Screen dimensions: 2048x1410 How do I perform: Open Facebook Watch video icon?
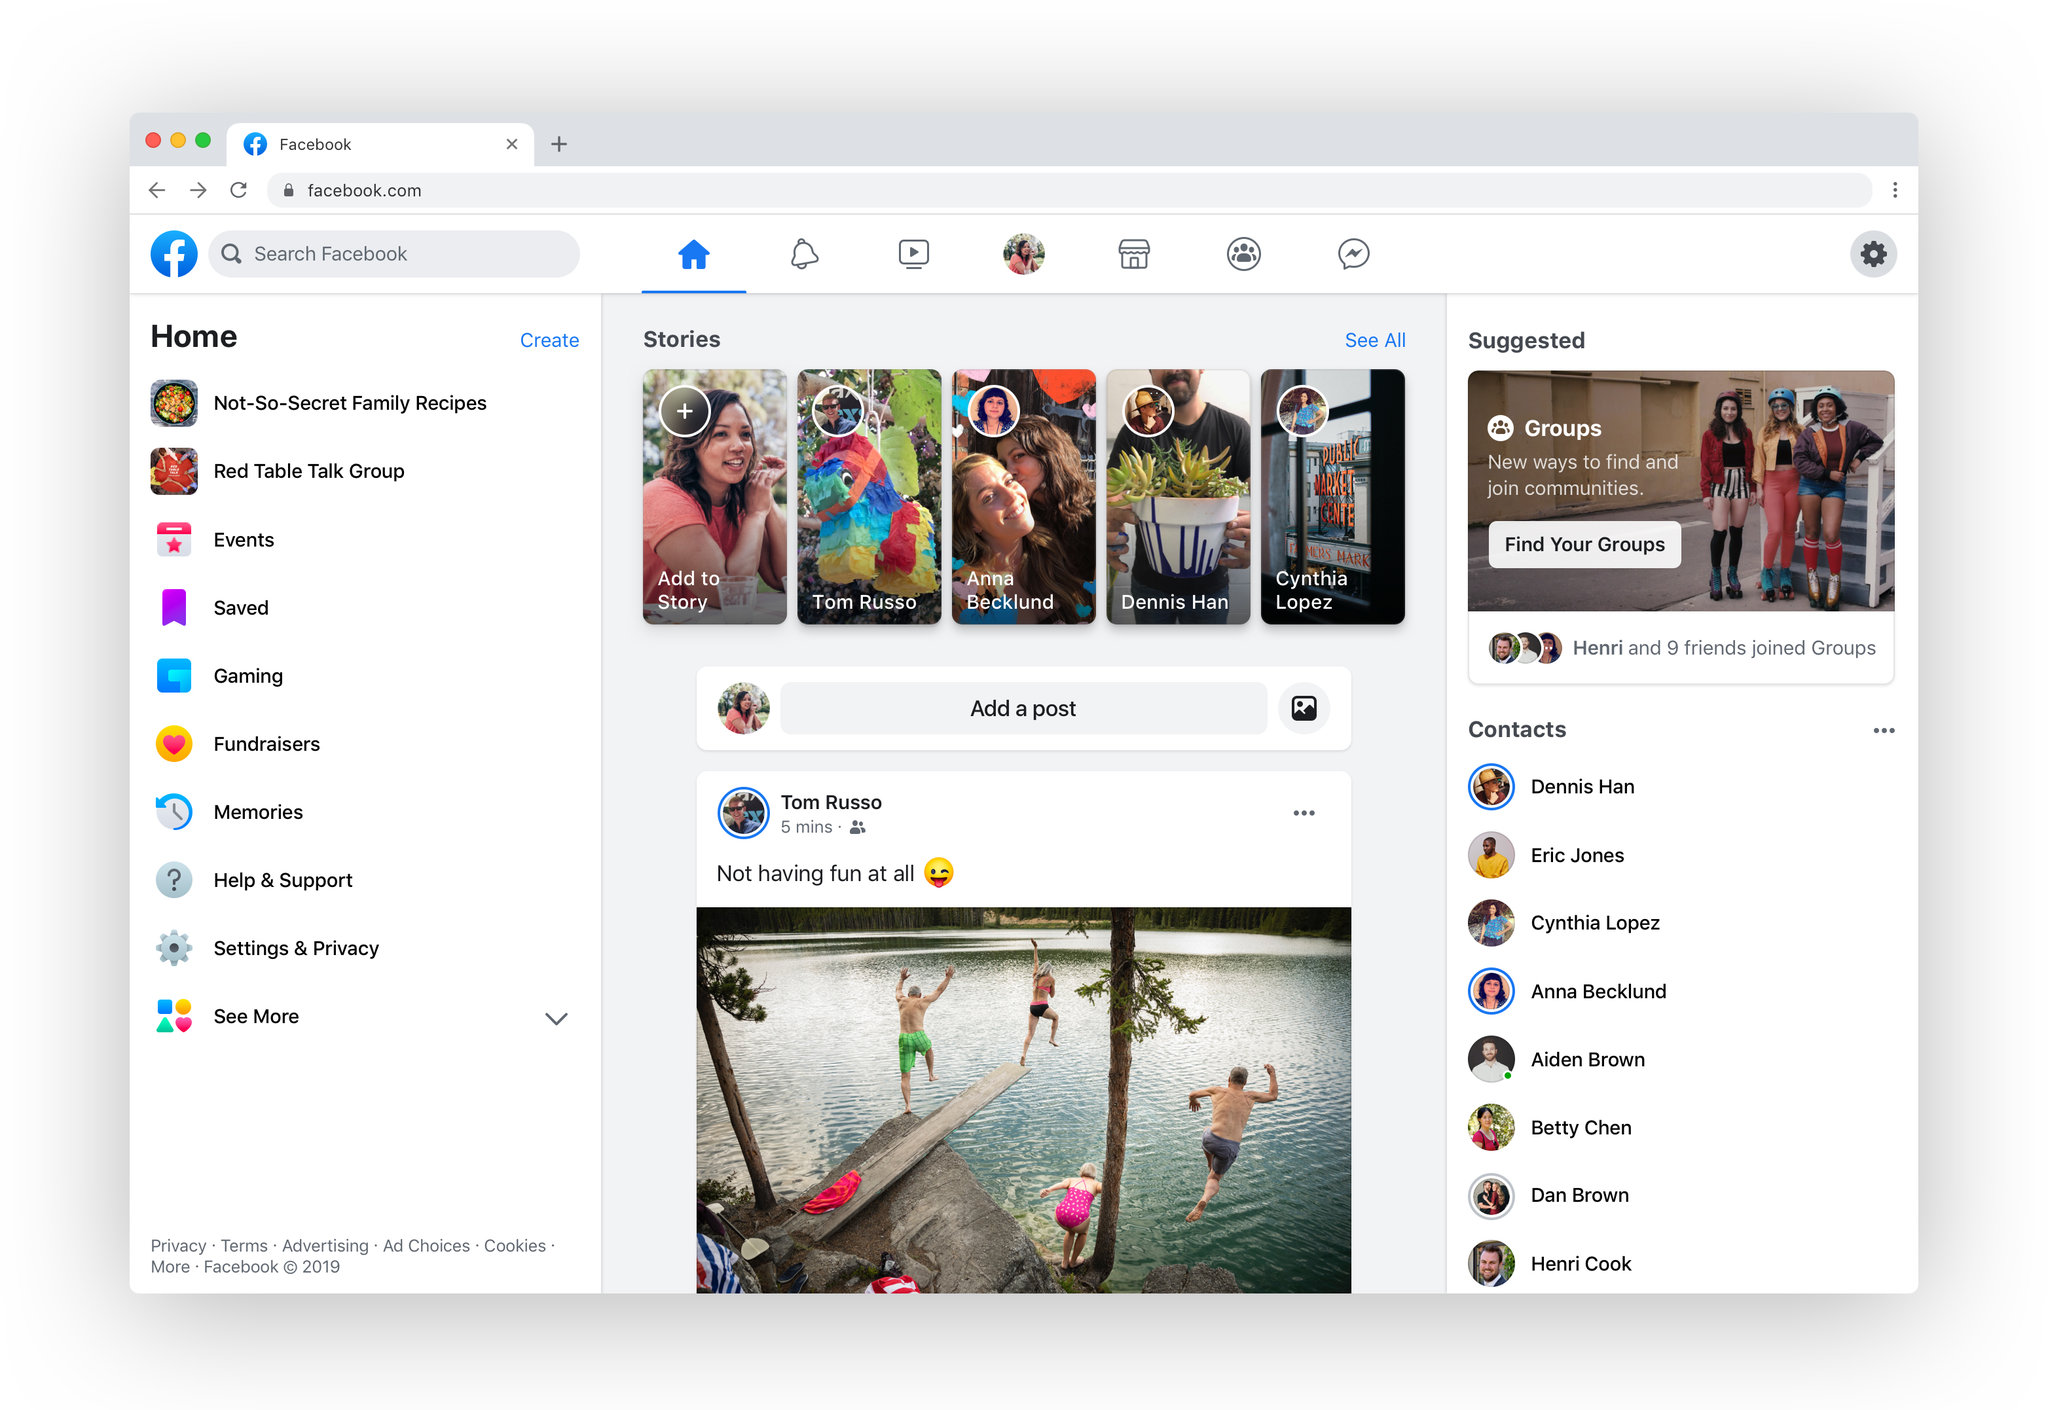[913, 254]
